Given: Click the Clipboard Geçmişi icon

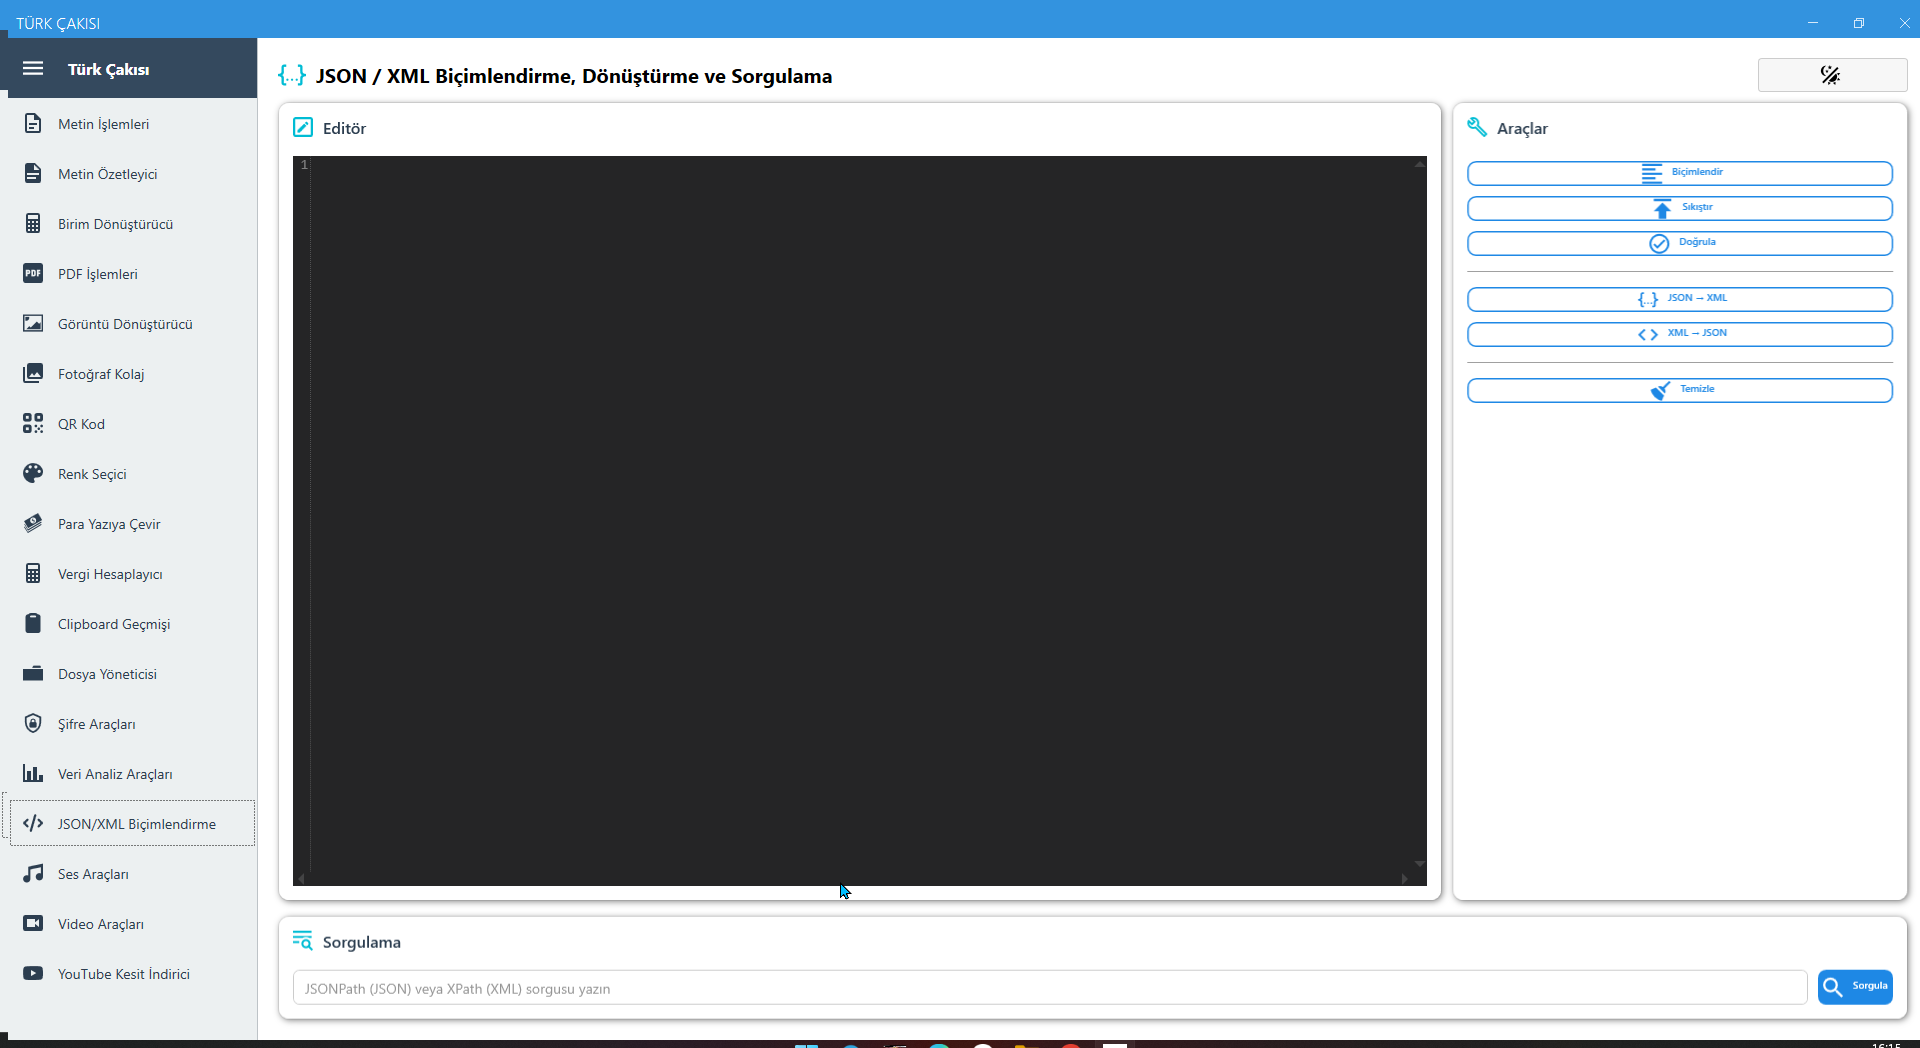Looking at the screenshot, I should coord(33,624).
